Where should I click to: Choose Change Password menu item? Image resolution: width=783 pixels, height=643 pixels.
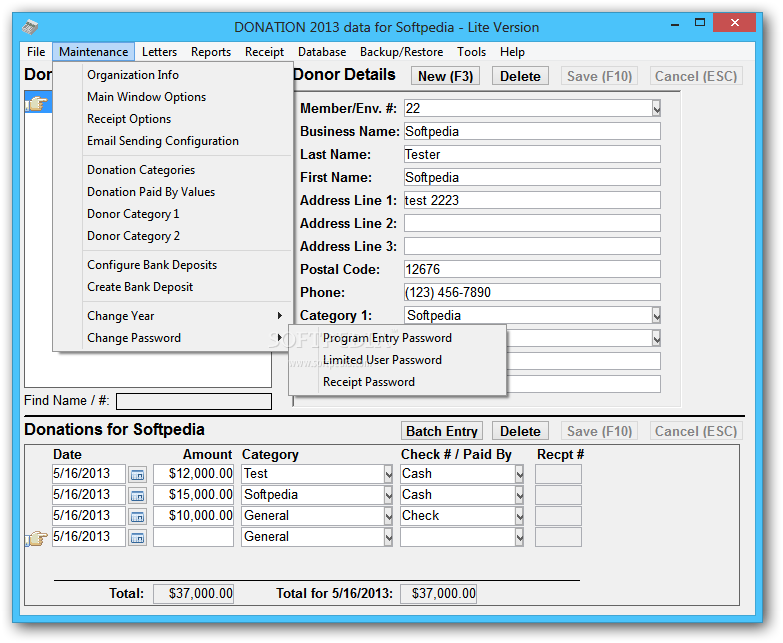pos(172,338)
